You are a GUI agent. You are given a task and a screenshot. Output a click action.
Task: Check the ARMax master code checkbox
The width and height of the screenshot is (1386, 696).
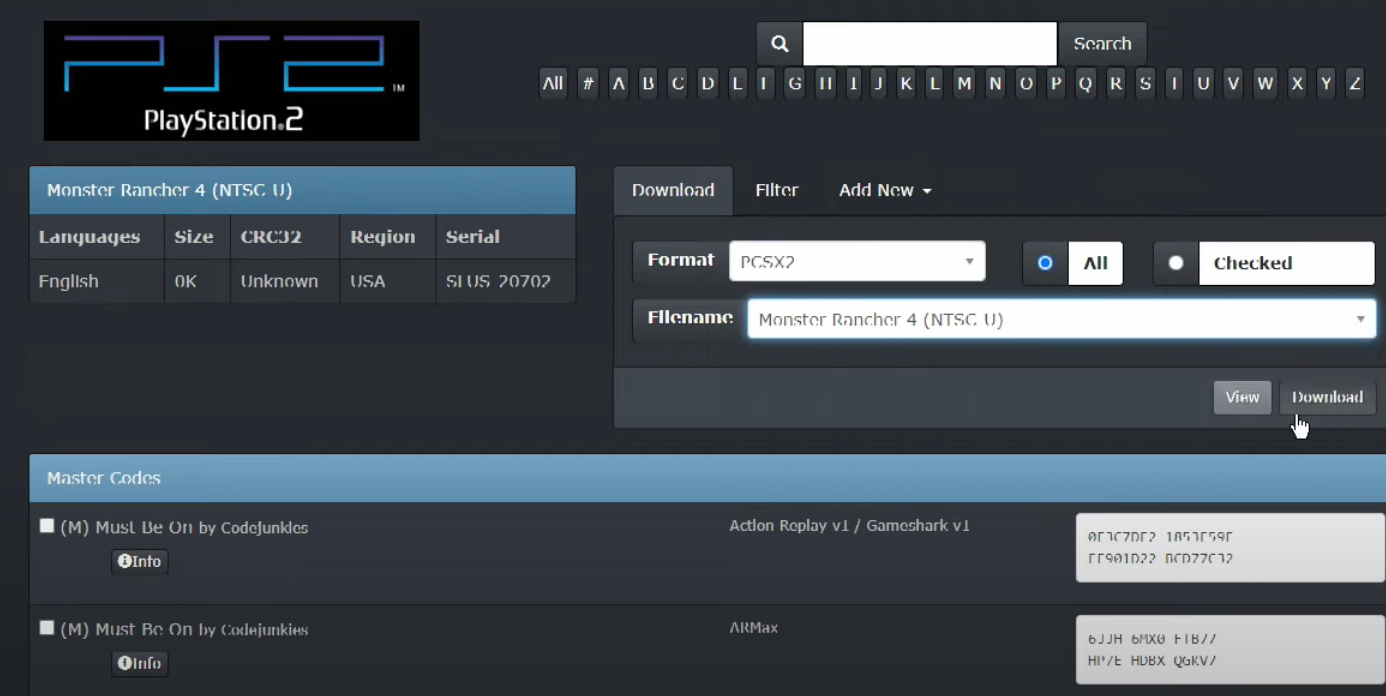tap(47, 628)
